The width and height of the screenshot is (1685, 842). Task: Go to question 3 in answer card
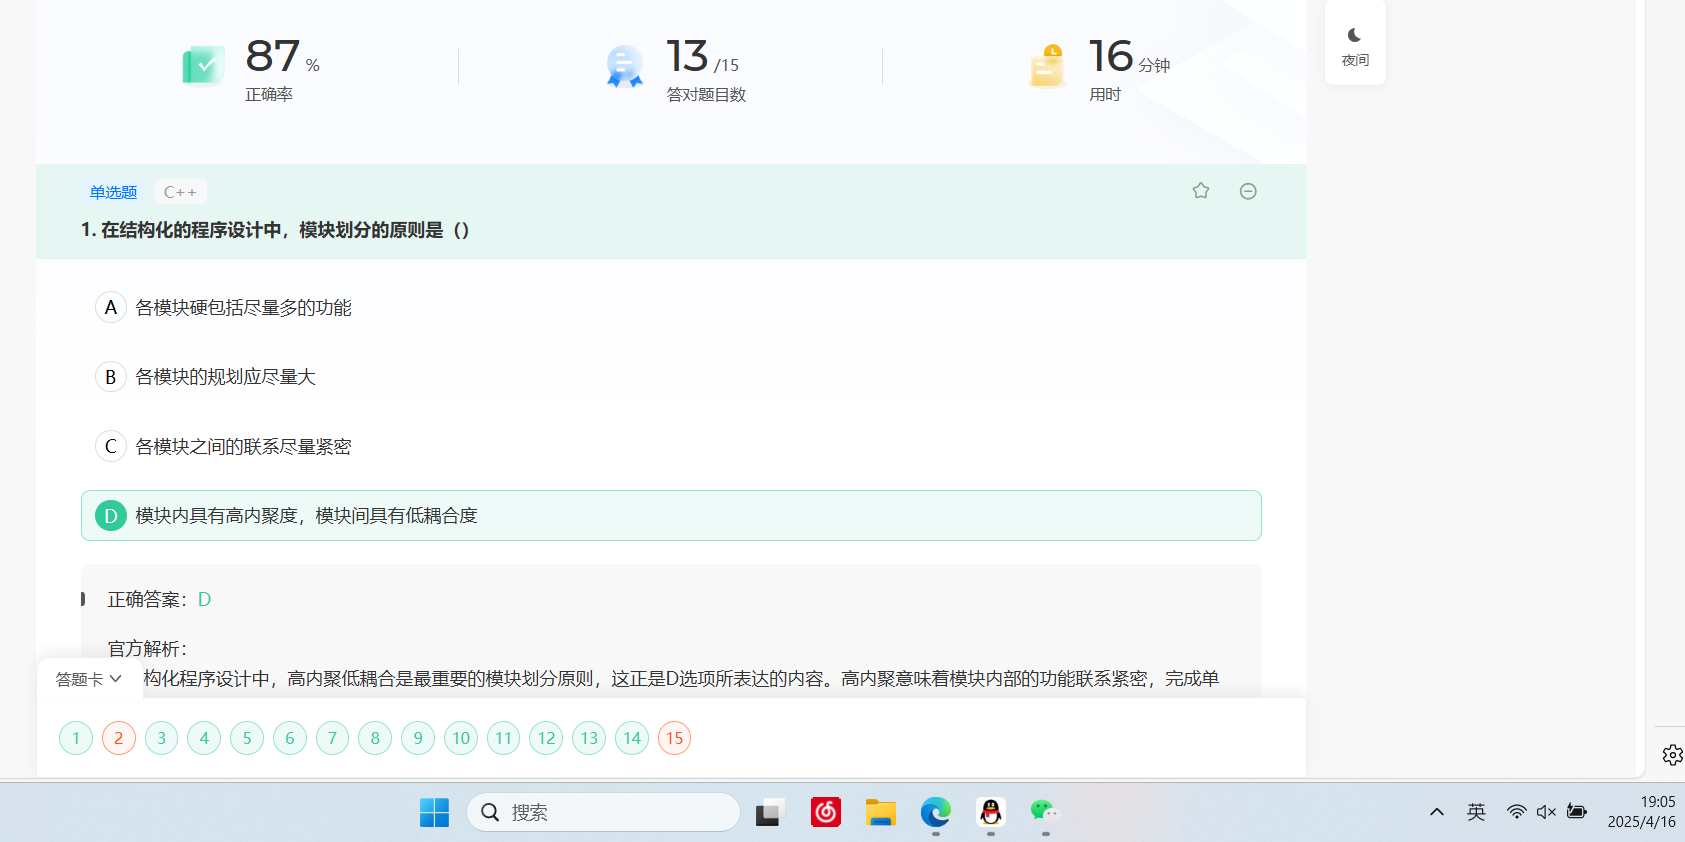click(161, 738)
